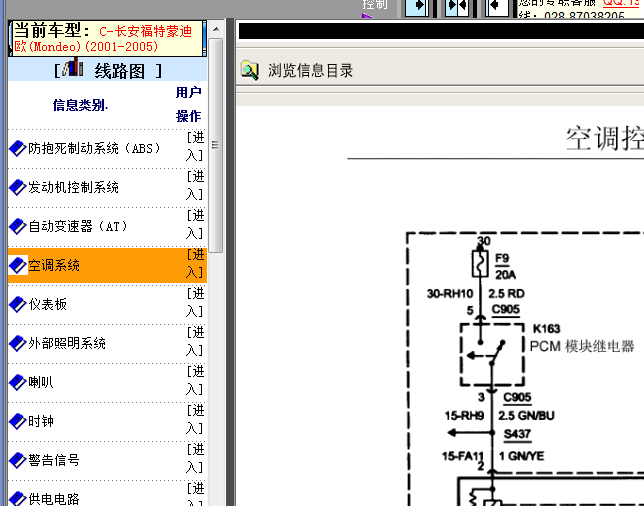Click the book icon beside 仪表板
This screenshot has height=506, width=644.
18,304
